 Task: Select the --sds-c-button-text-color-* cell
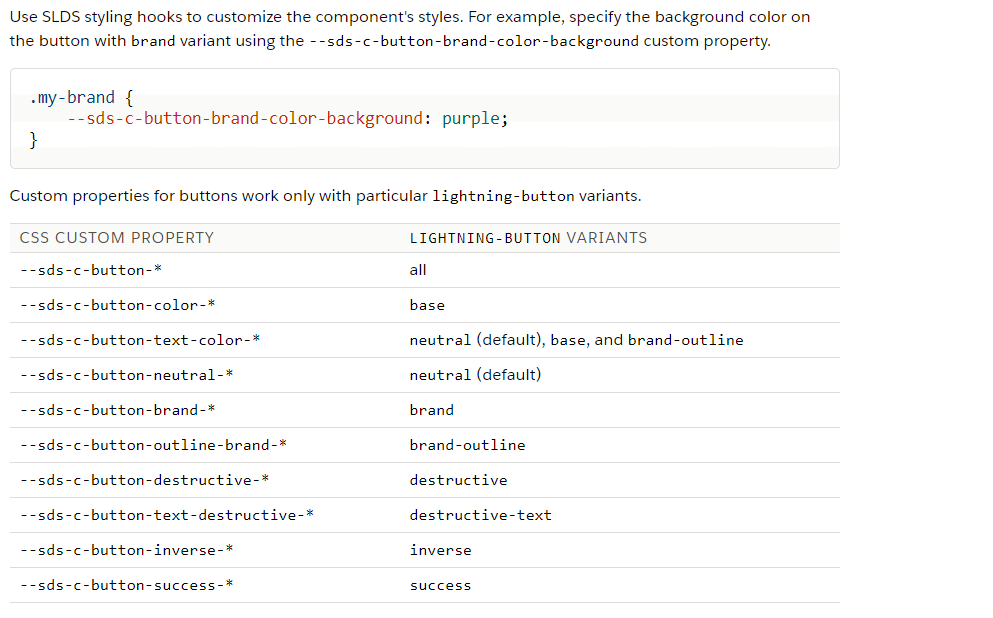(x=139, y=340)
